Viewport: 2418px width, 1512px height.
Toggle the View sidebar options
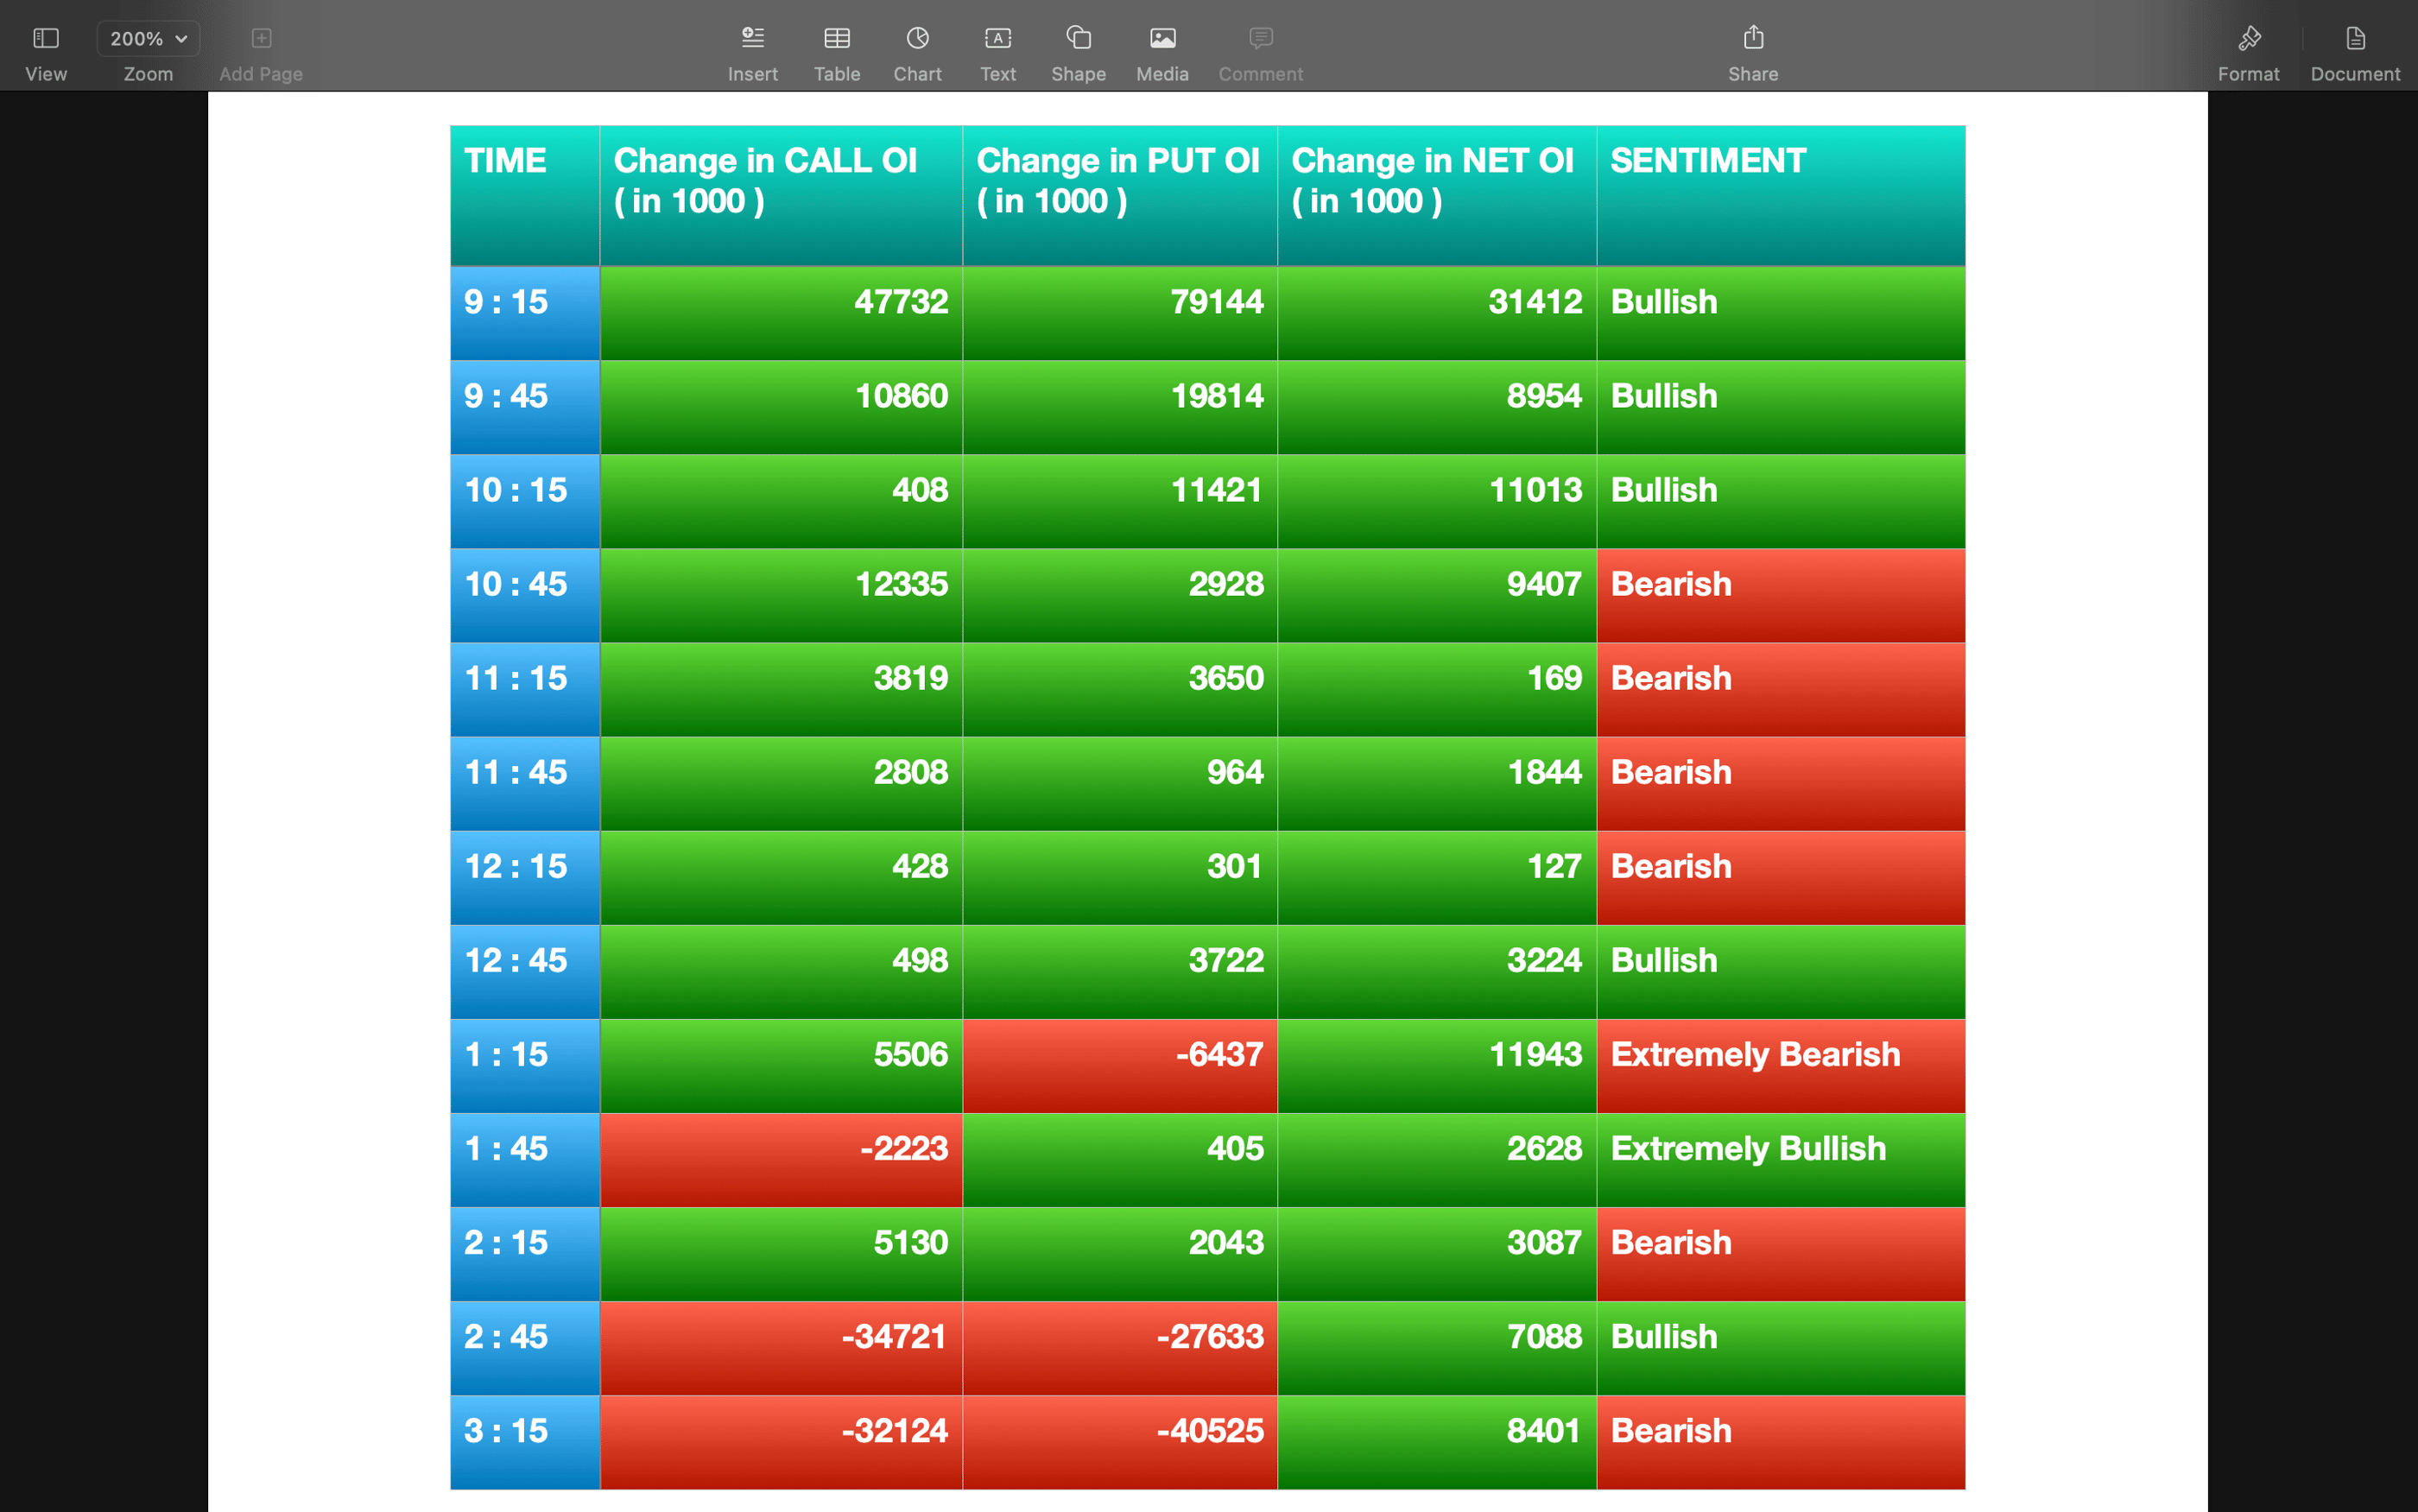[x=45, y=47]
